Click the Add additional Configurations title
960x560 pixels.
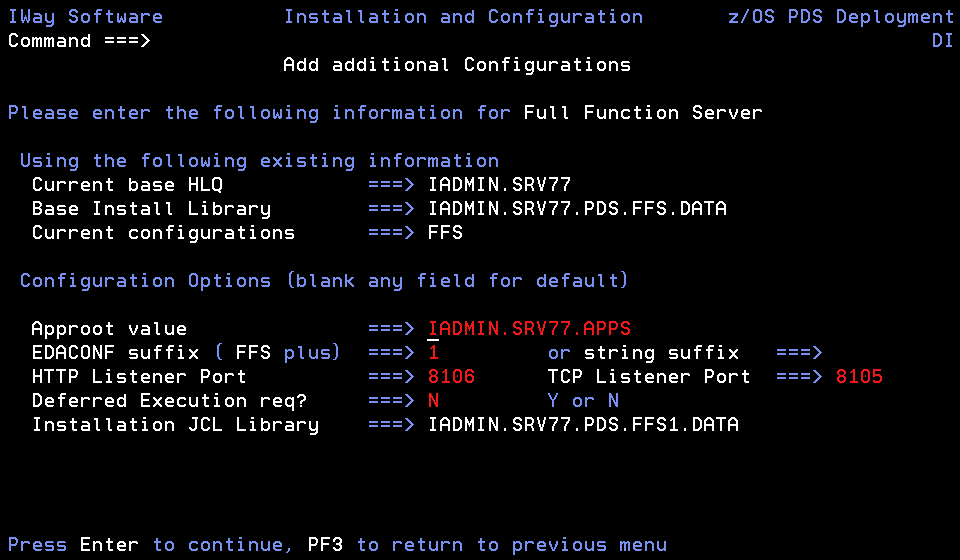click(x=457, y=65)
